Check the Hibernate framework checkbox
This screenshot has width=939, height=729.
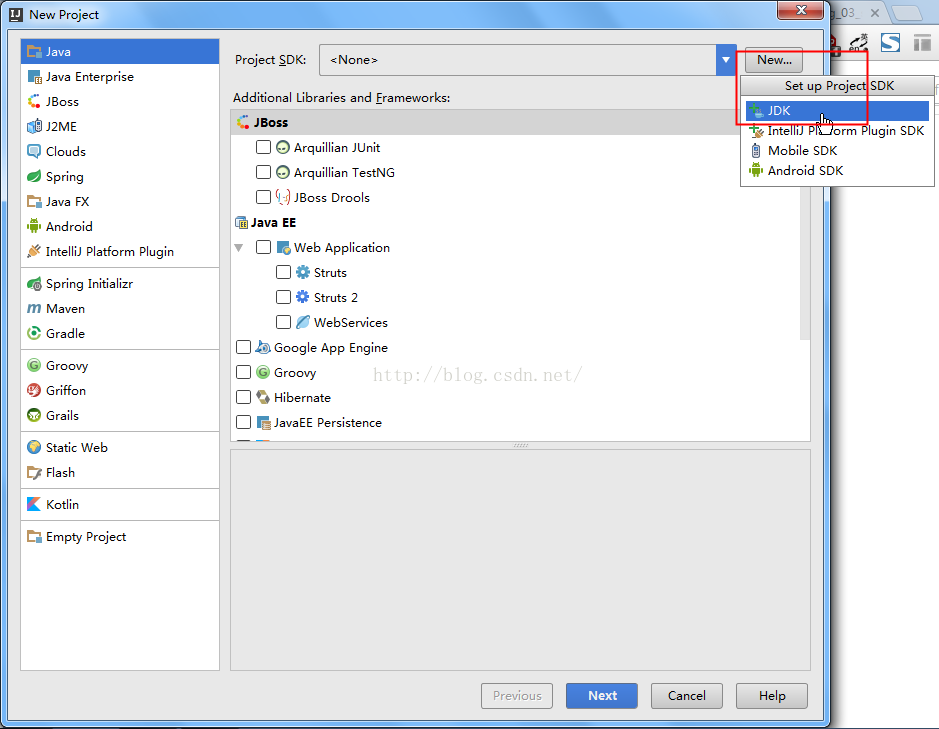(243, 398)
